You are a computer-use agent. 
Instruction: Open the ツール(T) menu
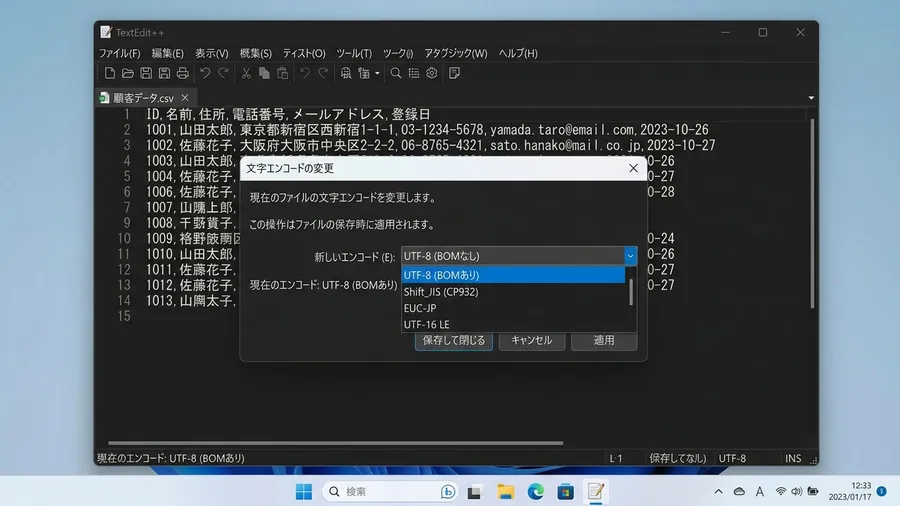coord(354,53)
